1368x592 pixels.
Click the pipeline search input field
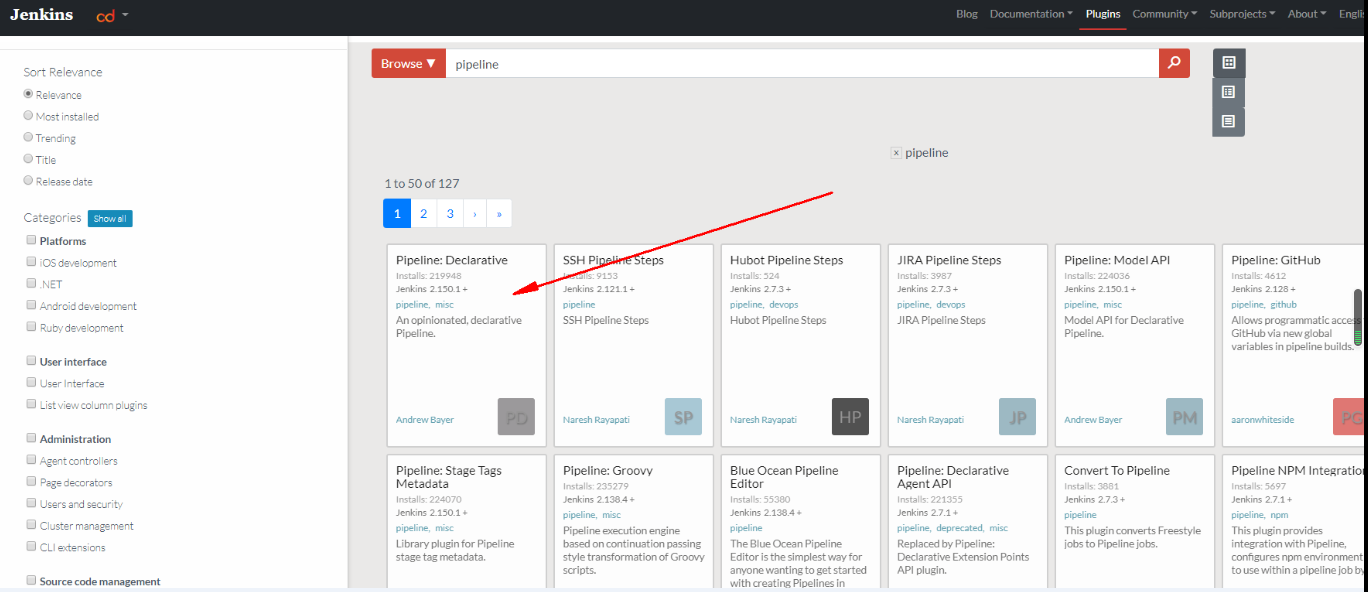[x=802, y=63]
